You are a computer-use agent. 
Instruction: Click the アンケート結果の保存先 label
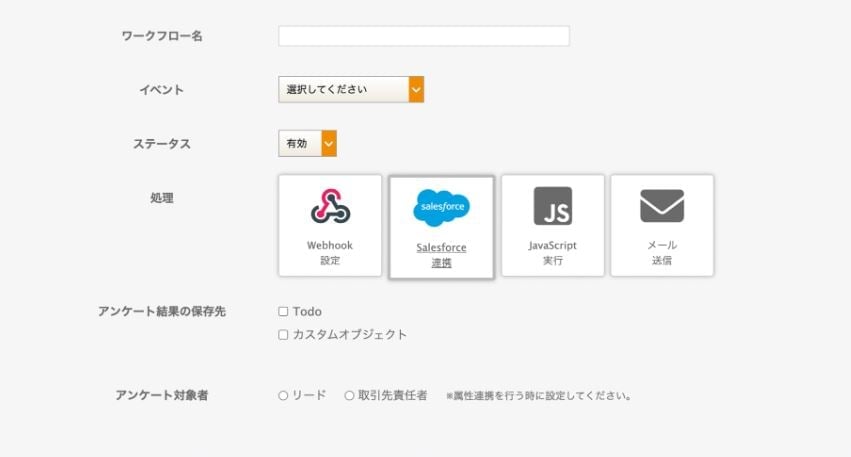[x=162, y=312]
